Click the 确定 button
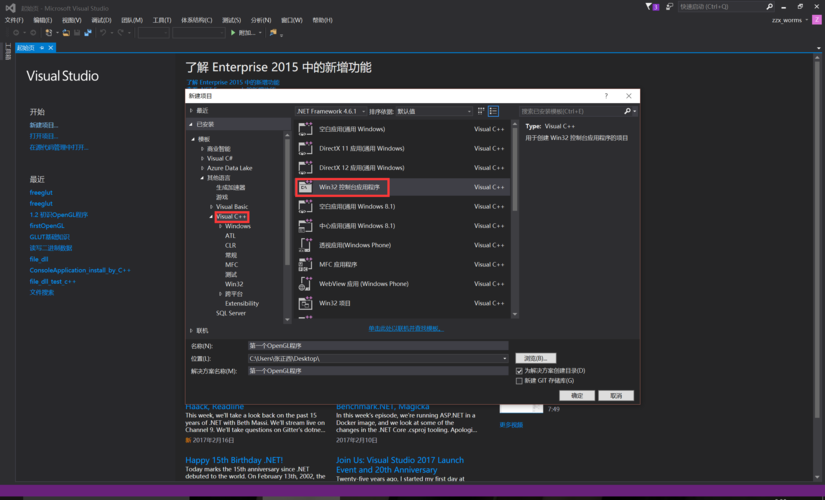 (x=577, y=395)
